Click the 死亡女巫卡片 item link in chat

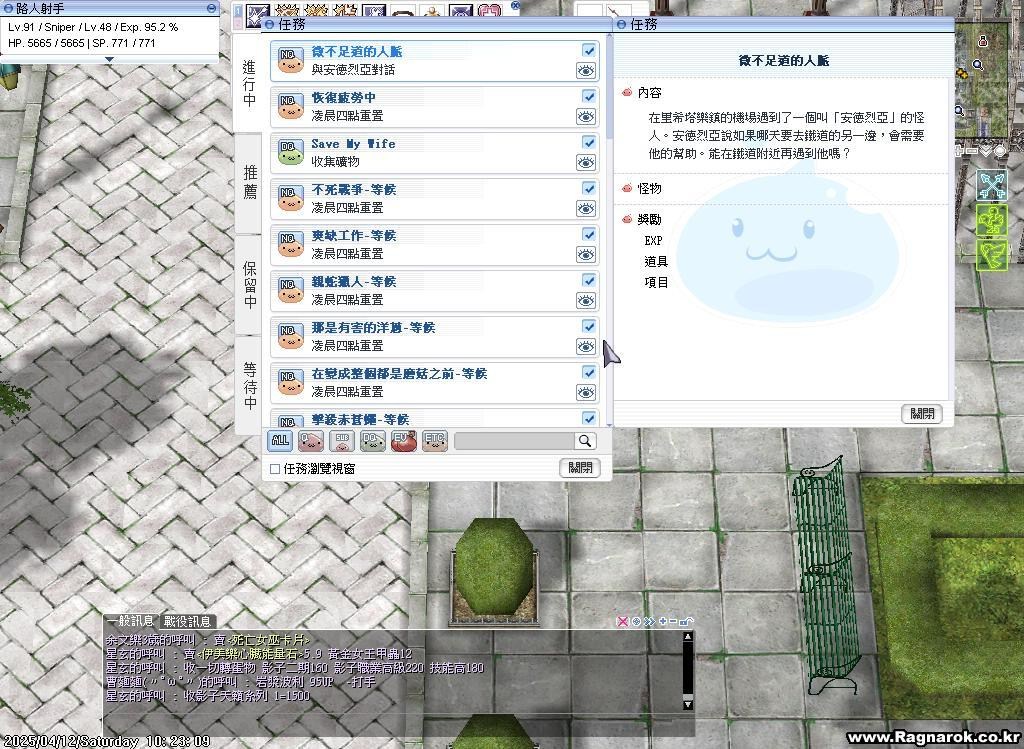[268, 640]
